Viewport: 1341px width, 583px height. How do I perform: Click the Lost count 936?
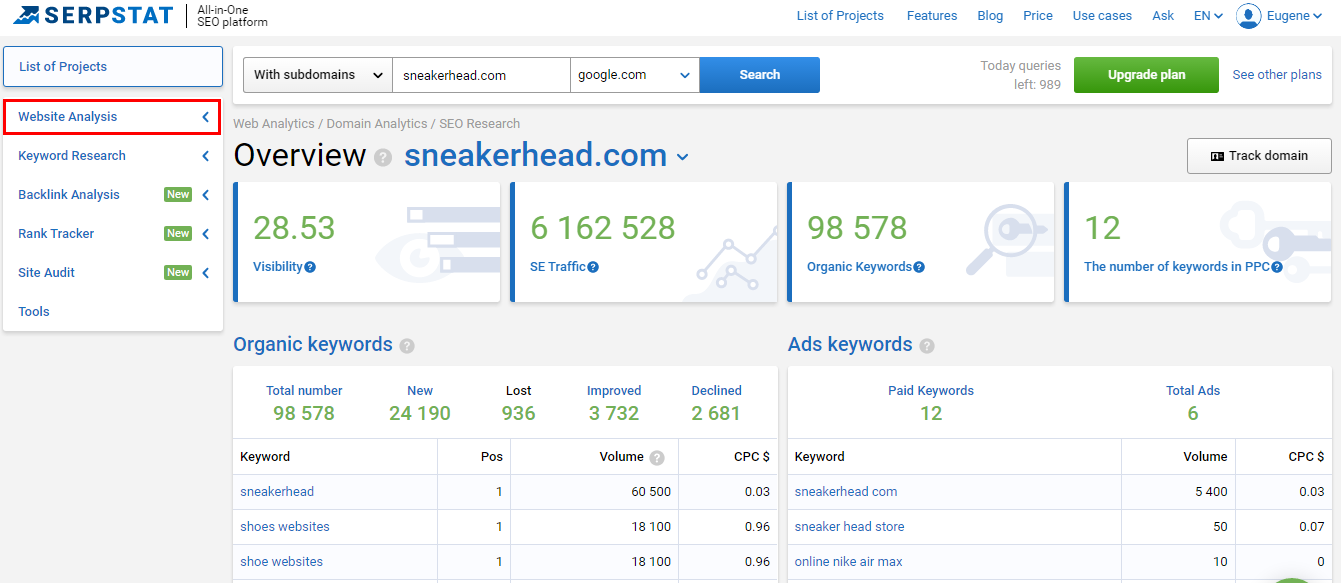(x=519, y=413)
